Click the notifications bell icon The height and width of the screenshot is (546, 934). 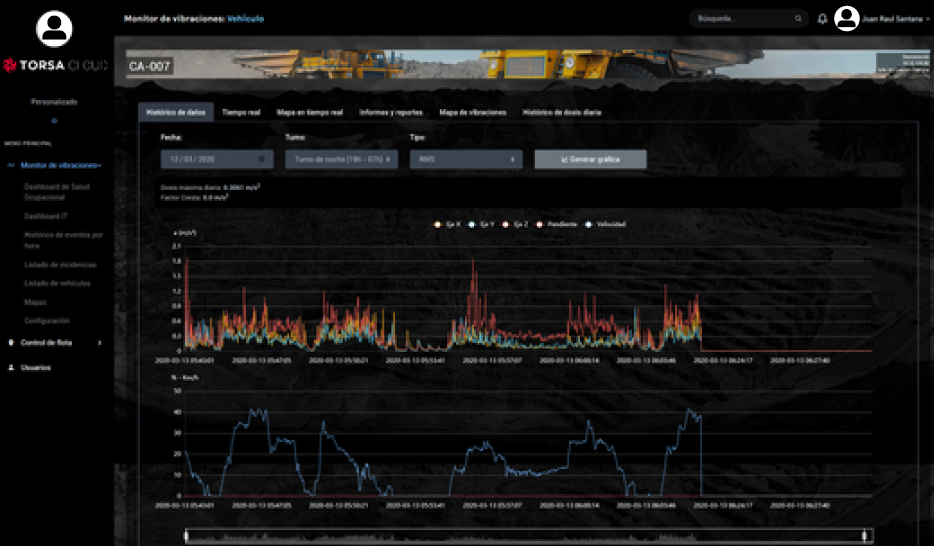(x=822, y=18)
